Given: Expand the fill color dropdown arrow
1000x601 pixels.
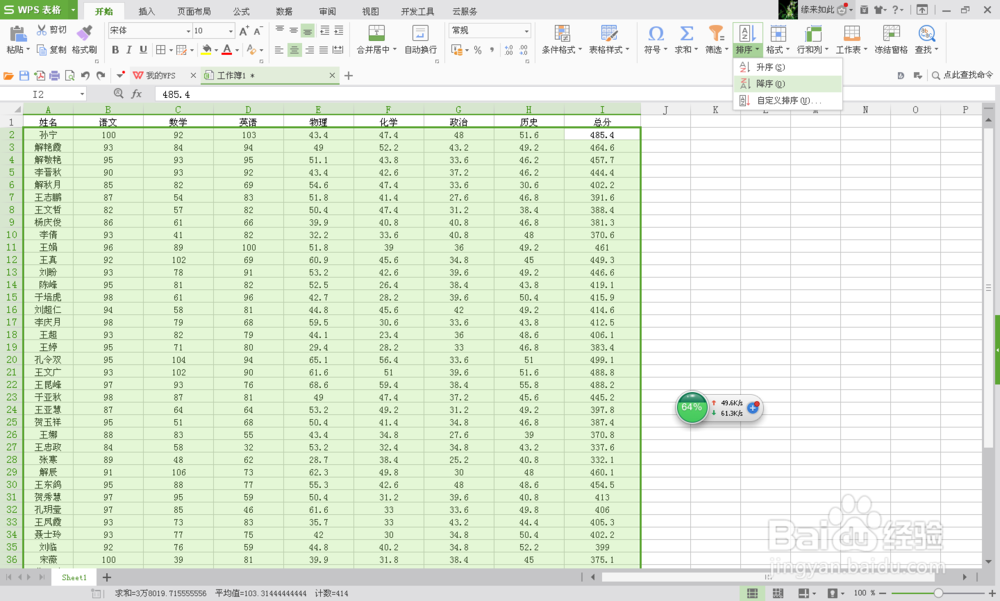Looking at the screenshot, I should pos(217,50).
